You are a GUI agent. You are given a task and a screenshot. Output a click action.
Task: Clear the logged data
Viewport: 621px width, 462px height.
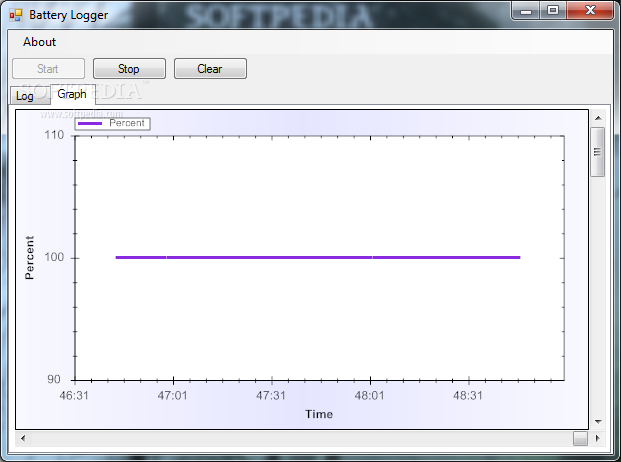pos(210,68)
